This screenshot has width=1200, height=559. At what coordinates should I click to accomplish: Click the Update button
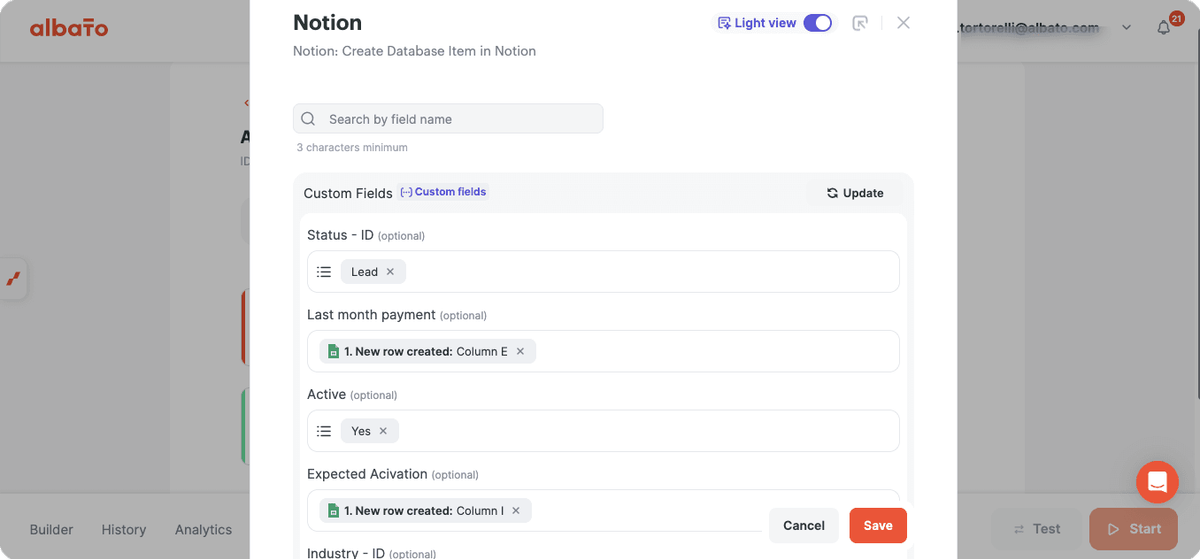pos(855,193)
